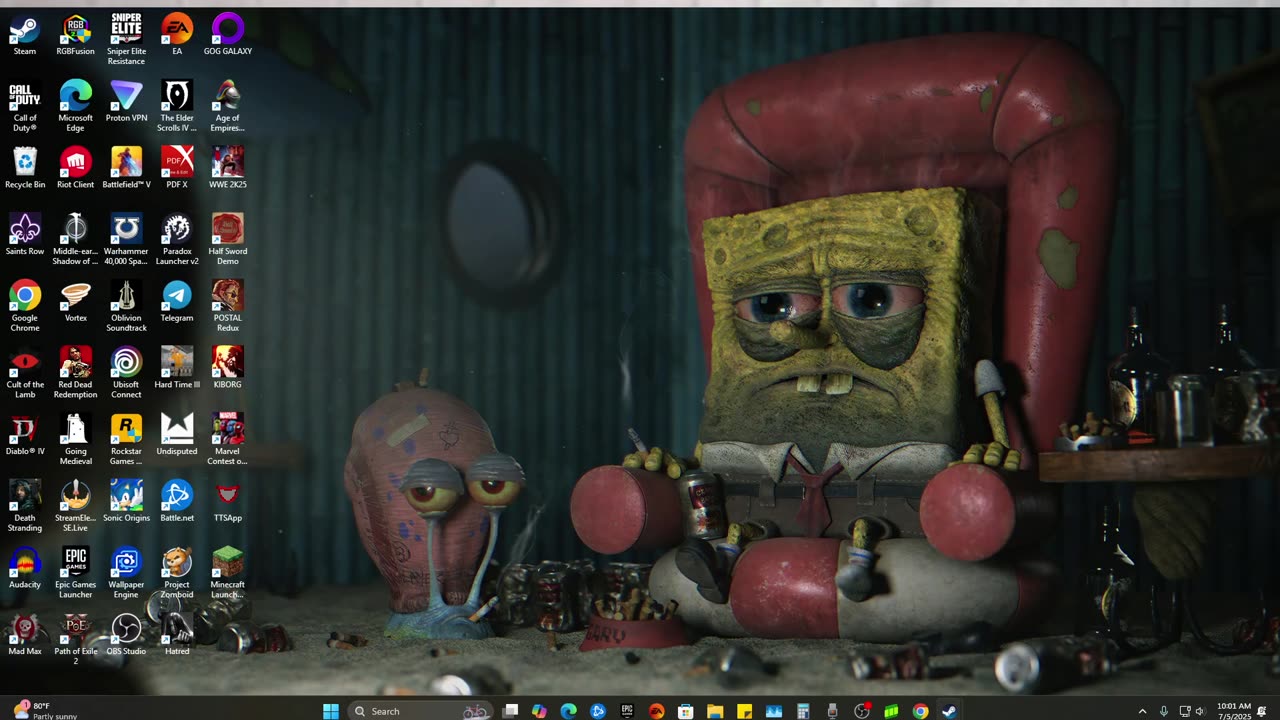
Task: Open Task View from the taskbar
Action: pos(510,711)
